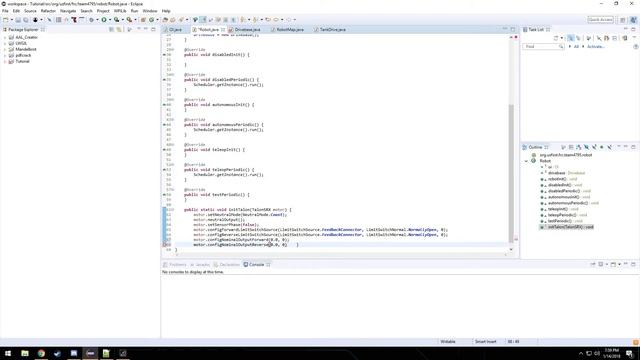Image resolution: width=640 pixels, height=360 pixels.
Task: Click the Quick Access field
Action: point(600,20)
